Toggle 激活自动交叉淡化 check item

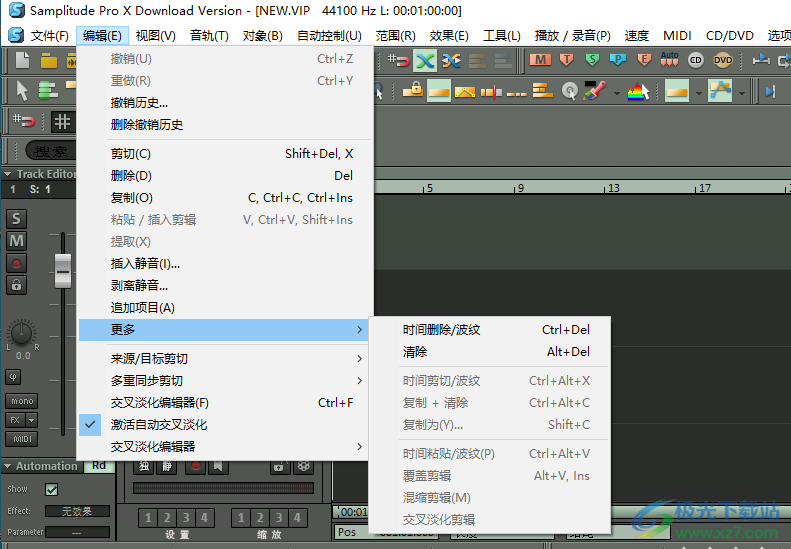[226, 425]
